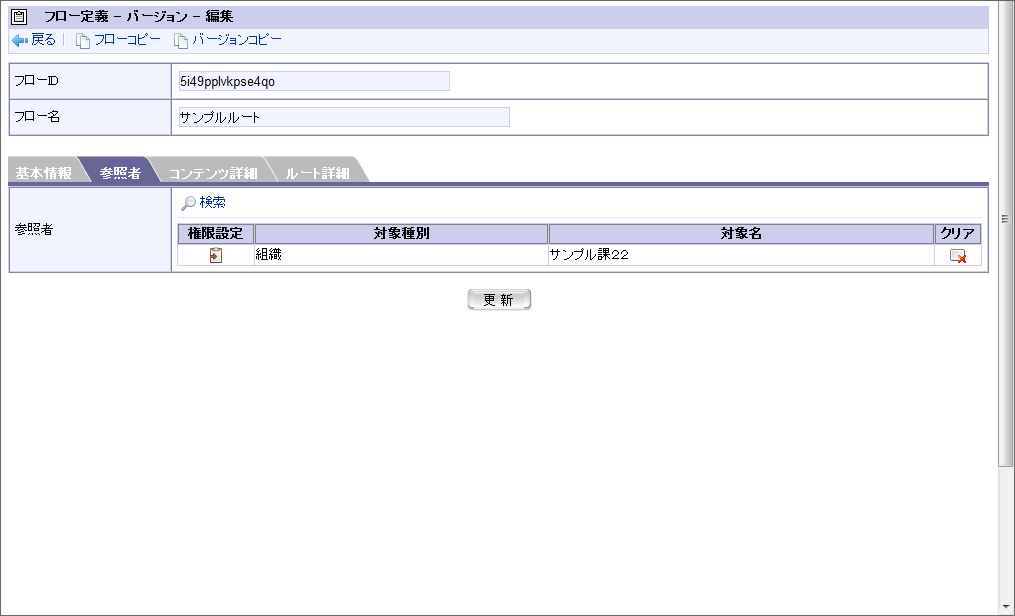Open 権限設定 icon for サンプル課22
This screenshot has height=616, width=1015.
pyautogui.click(x=216, y=255)
